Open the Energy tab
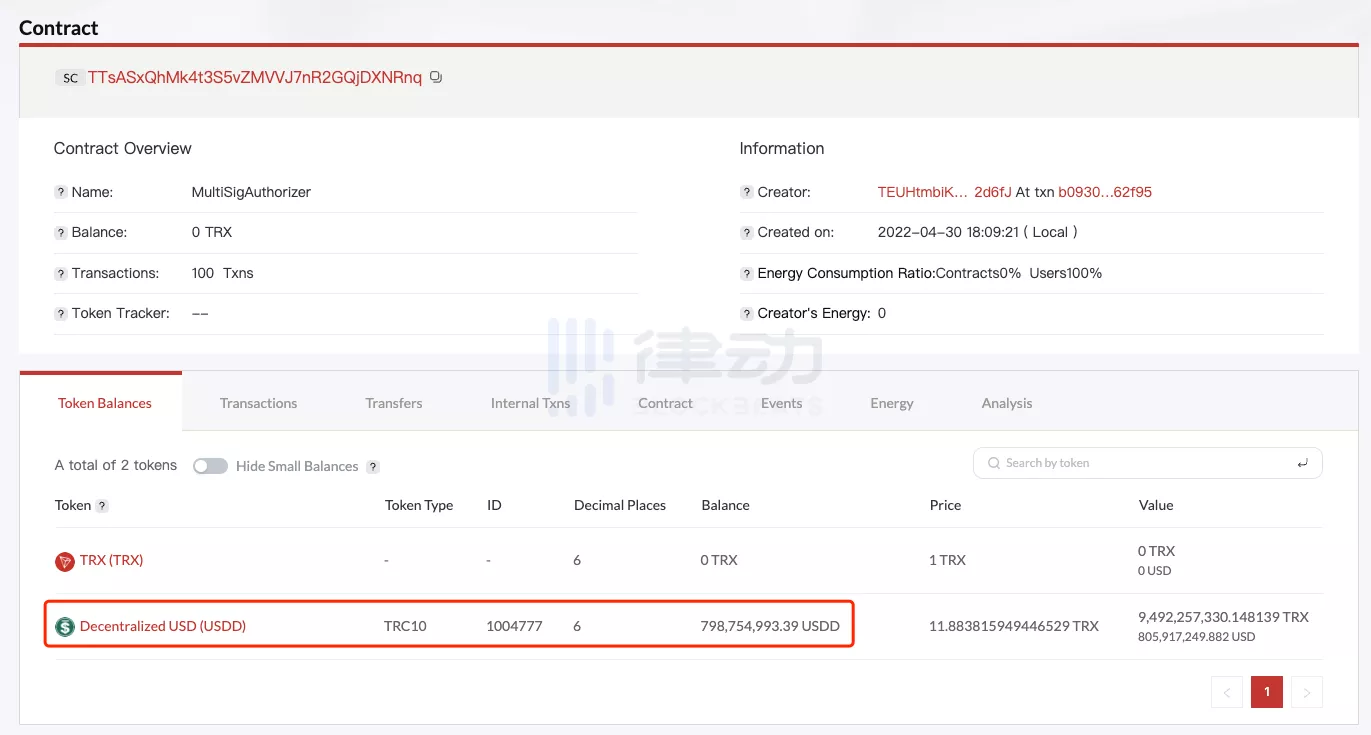This screenshot has width=1371, height=735. (x=892, y=403)
